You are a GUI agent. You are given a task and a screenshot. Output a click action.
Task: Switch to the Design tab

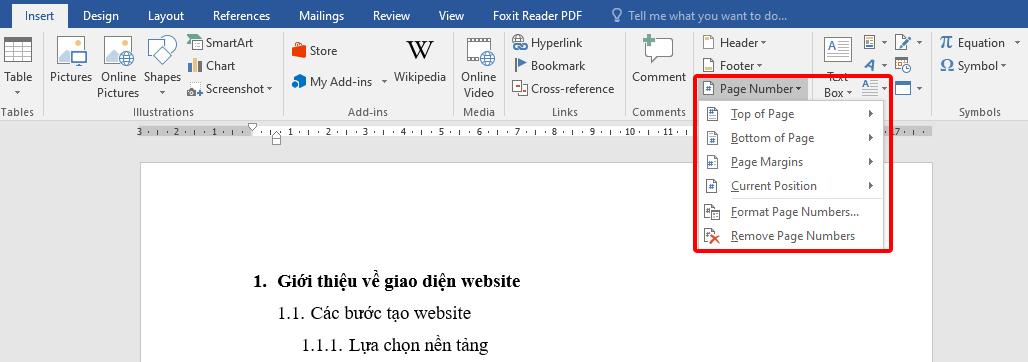(x=101, y=16)
